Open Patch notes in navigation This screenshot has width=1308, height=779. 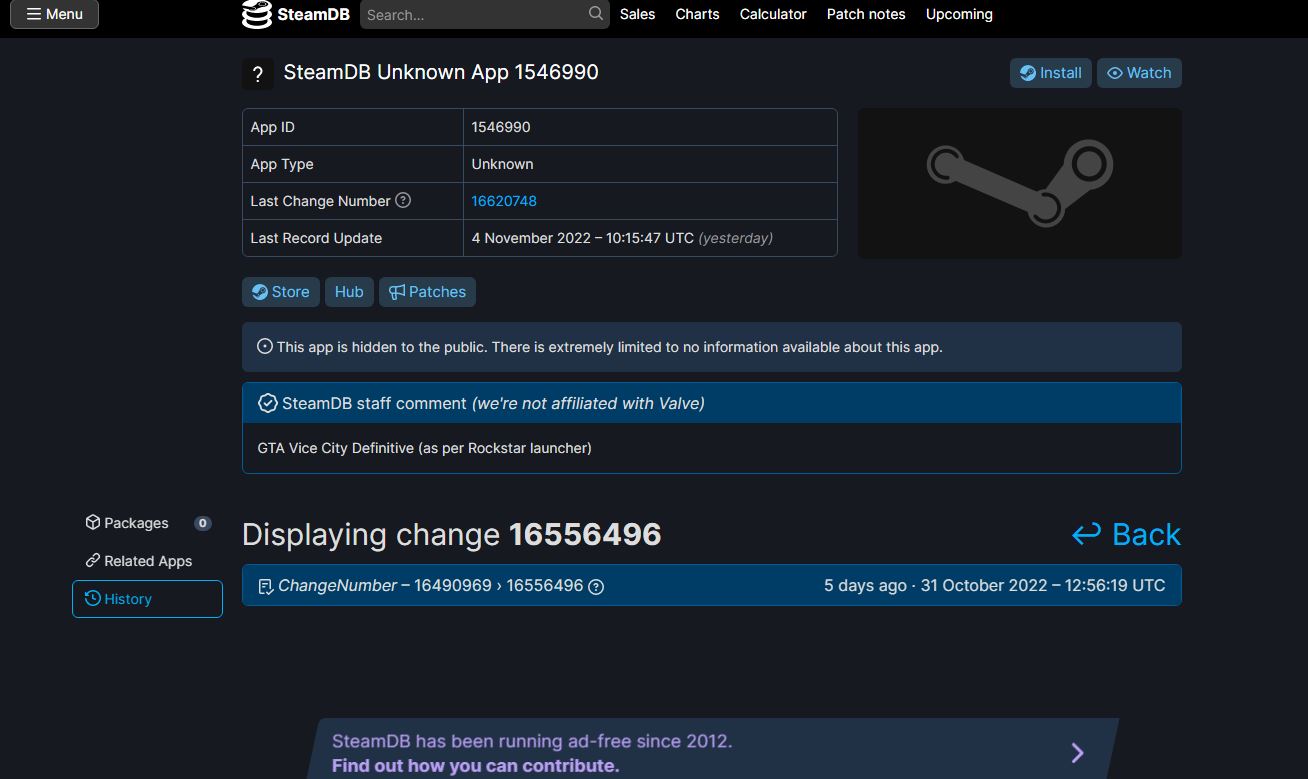click(866, 14)
